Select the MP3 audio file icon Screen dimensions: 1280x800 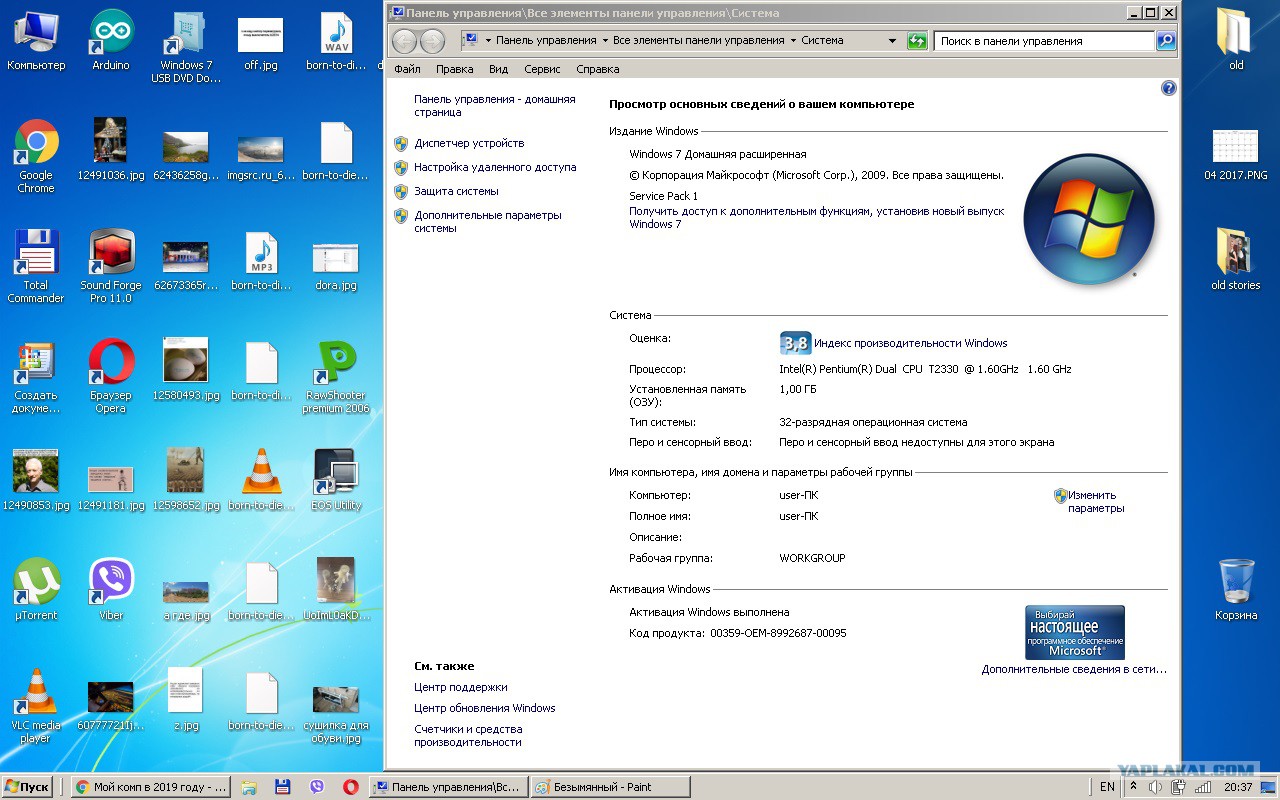[261, 260]
